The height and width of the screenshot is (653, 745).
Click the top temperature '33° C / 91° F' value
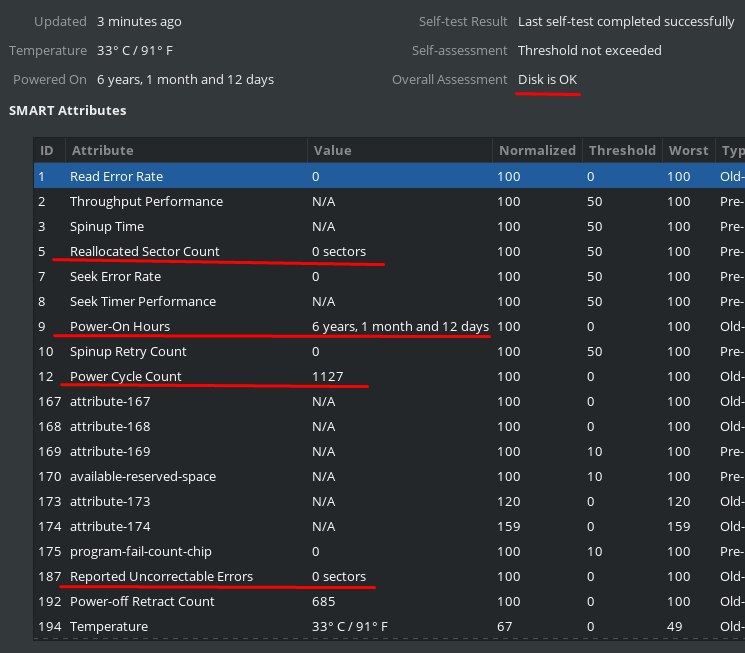click(x=135, y=50)
